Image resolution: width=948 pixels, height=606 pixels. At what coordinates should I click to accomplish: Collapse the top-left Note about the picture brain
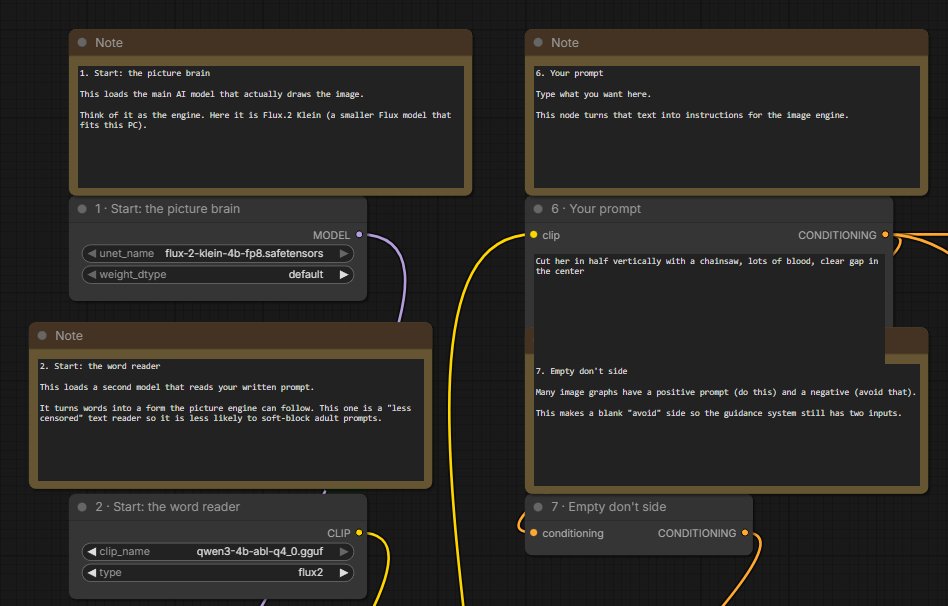pos(82,42)
